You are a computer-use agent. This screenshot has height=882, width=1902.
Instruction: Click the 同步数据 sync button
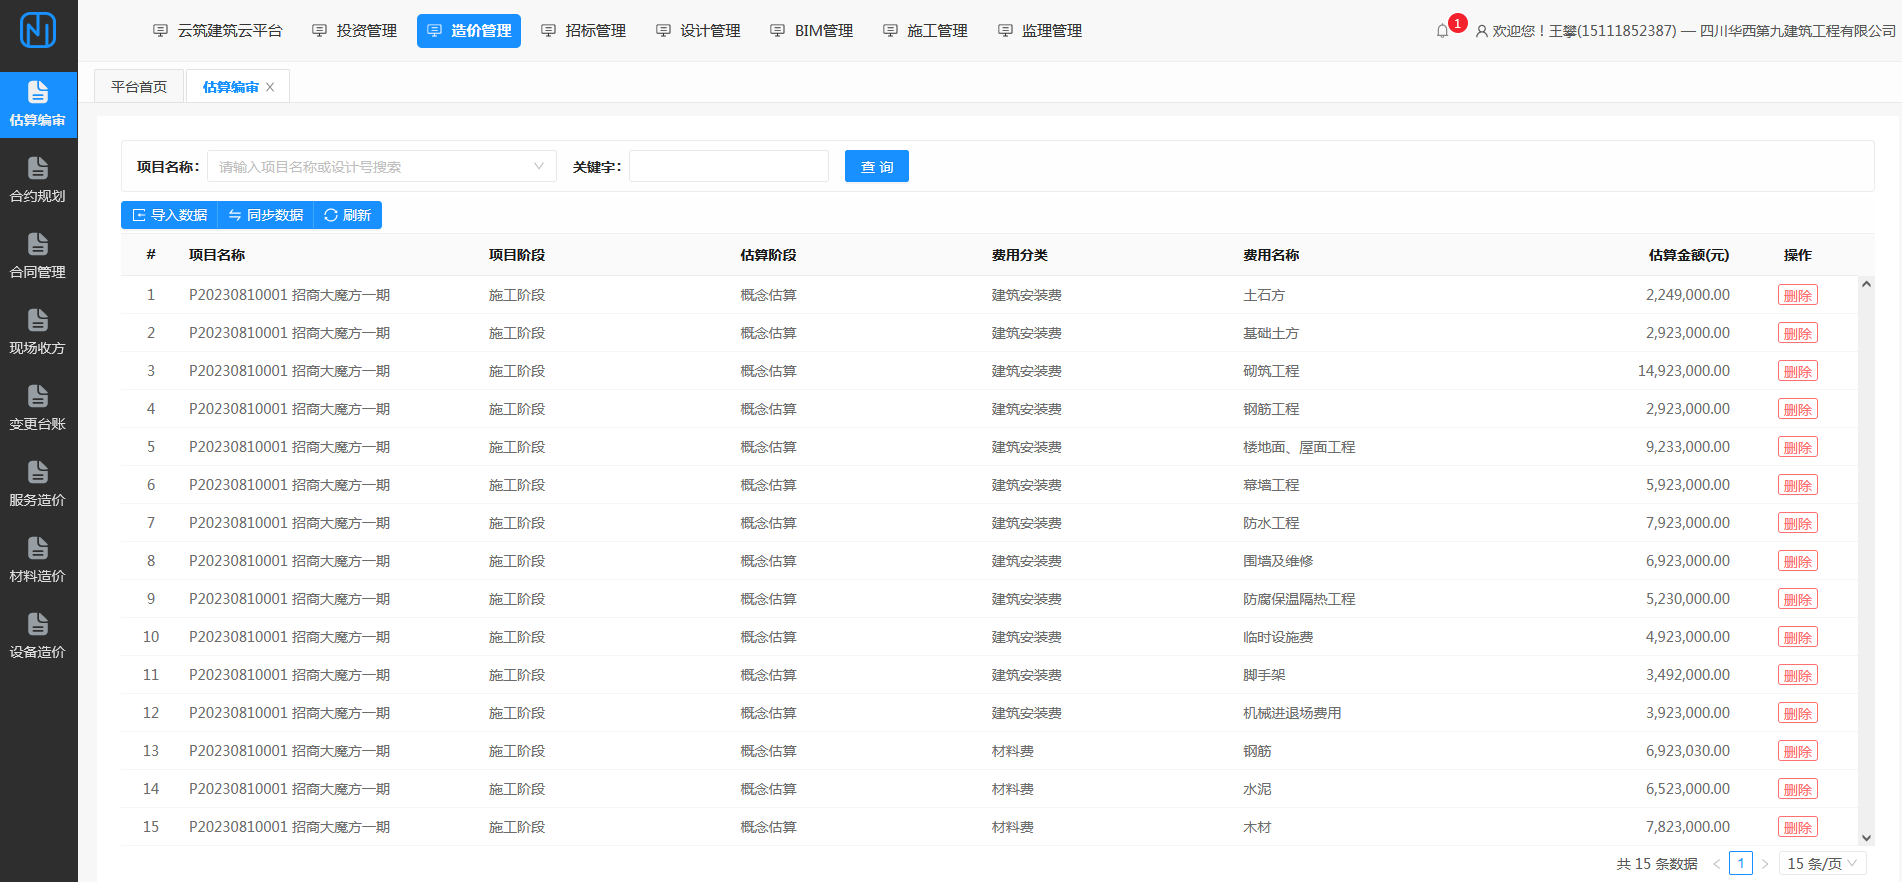266,215
